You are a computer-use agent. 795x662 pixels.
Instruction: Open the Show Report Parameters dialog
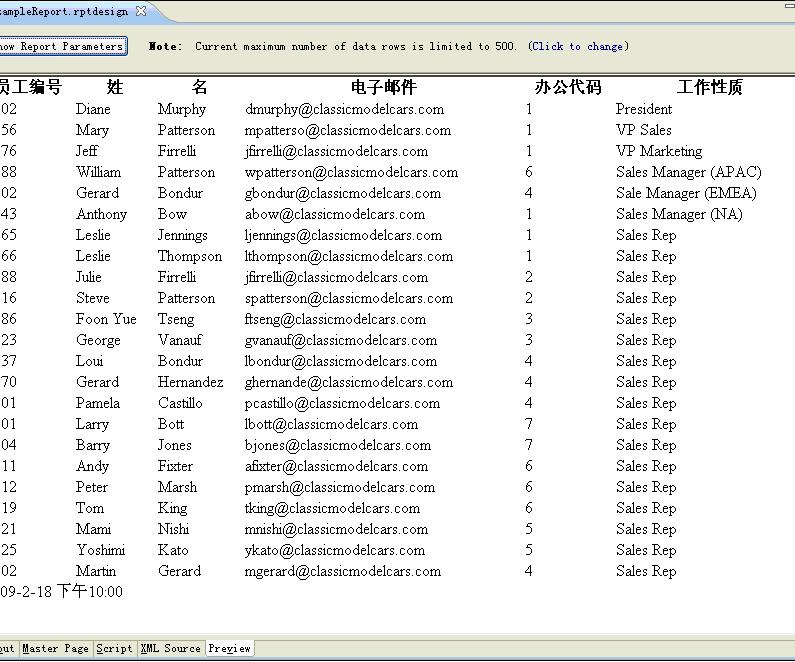click(x=62, y=46)
